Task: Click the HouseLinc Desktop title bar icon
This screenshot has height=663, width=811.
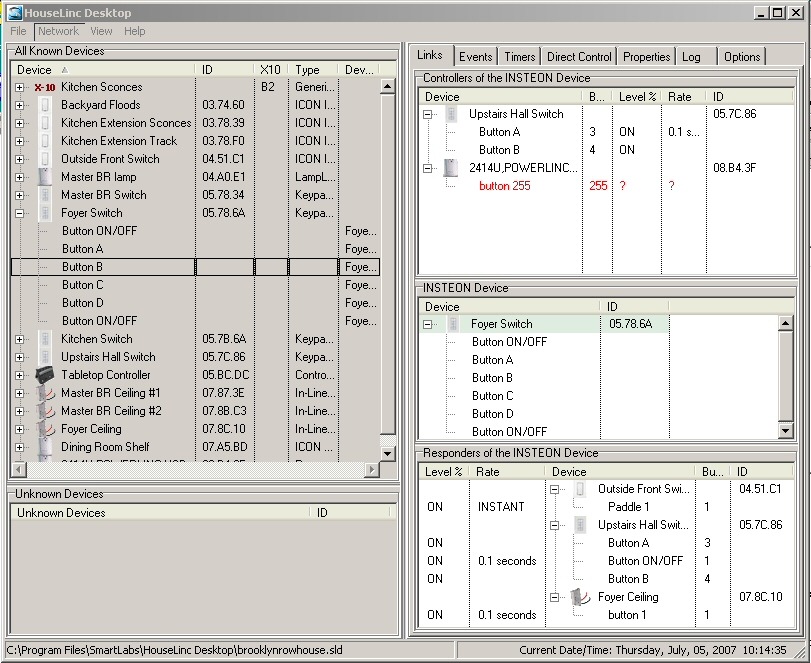Action: coord(15,12)
